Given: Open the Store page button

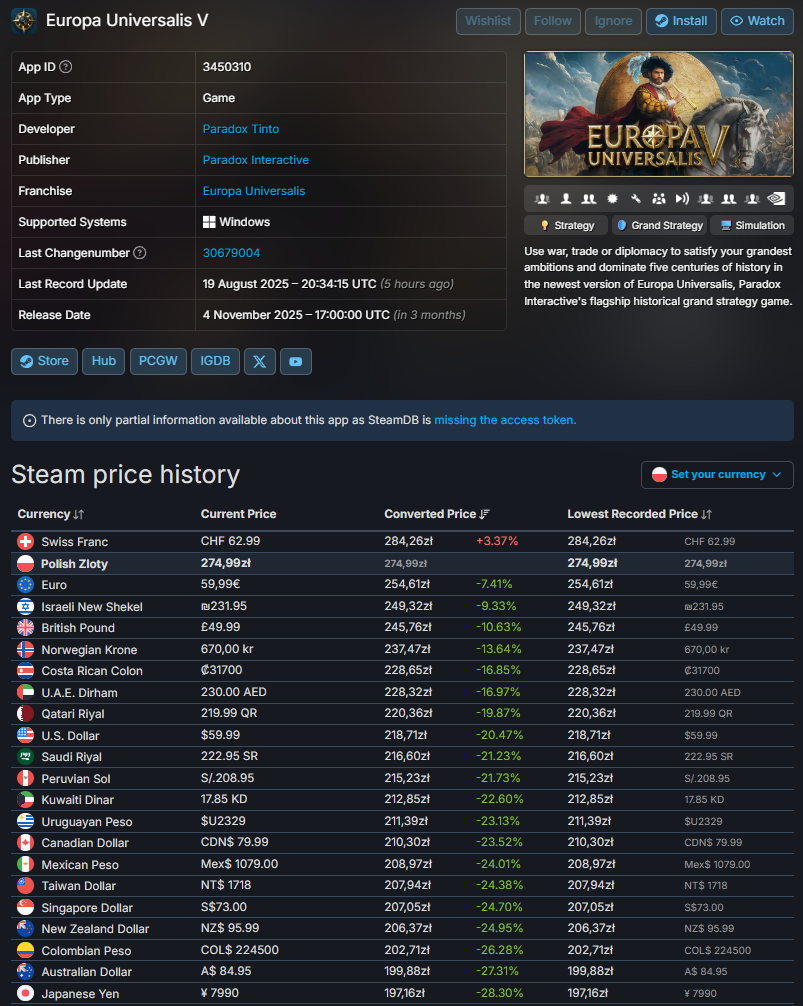Looking at the screenshot, I should 44,361.
